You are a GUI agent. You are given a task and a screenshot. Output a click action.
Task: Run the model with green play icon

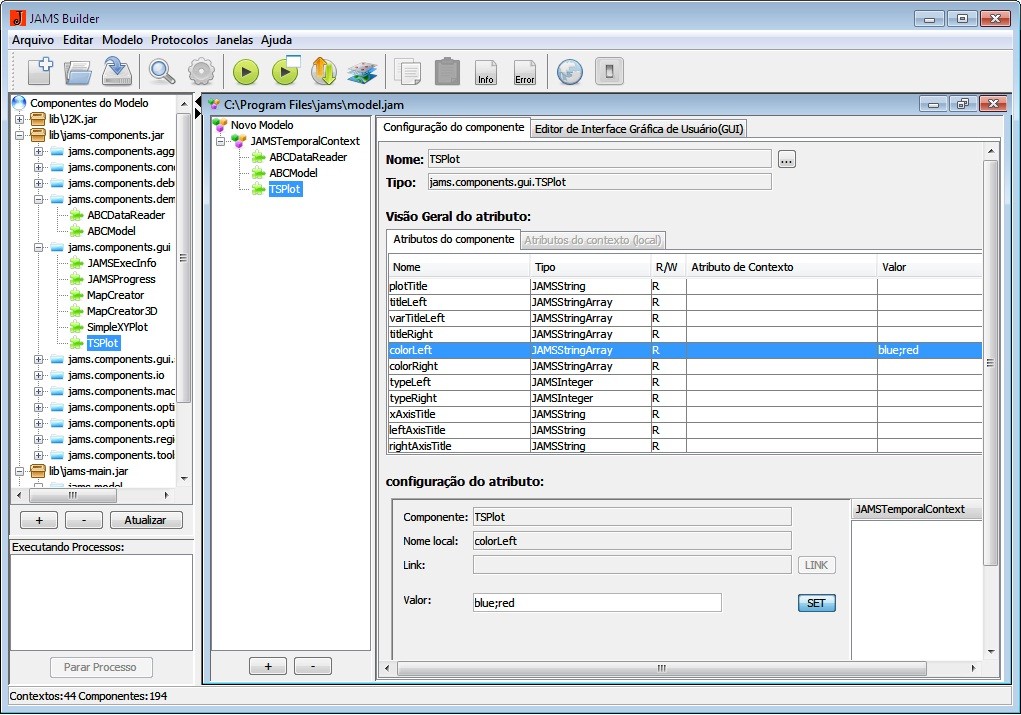(x=246, y=72)
